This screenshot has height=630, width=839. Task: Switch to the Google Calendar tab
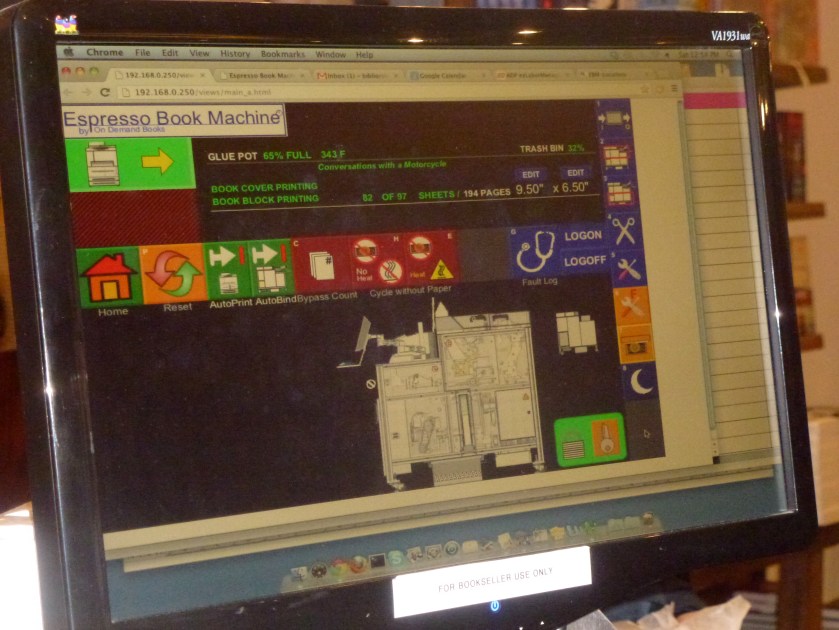click(443, 75)
